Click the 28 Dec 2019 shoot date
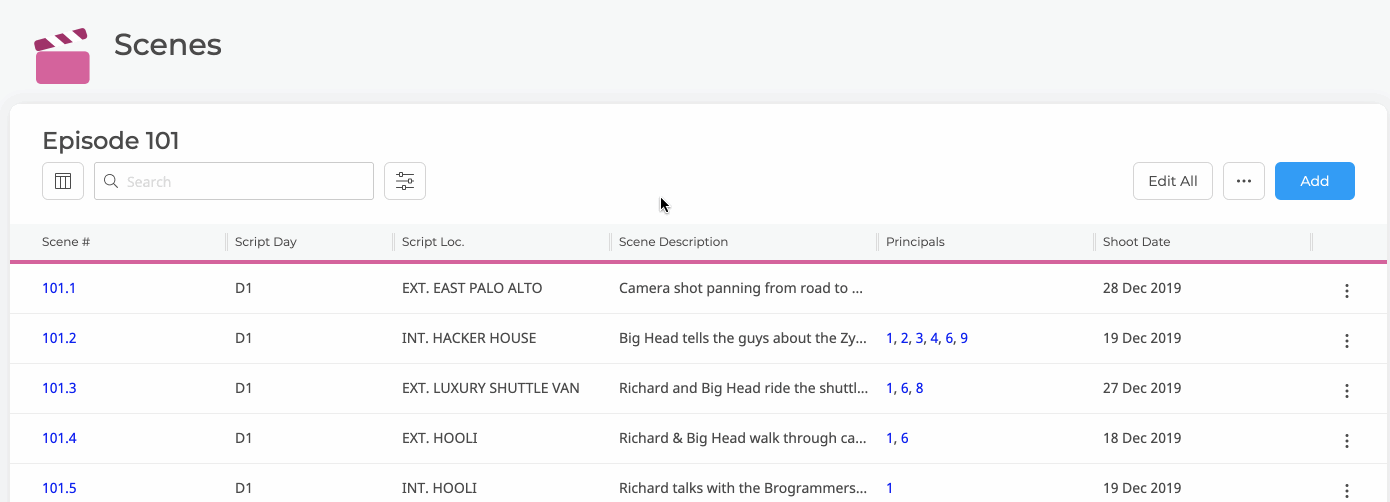Image resolution: width=1390 pixels, height=502 pixels. 1142,288
